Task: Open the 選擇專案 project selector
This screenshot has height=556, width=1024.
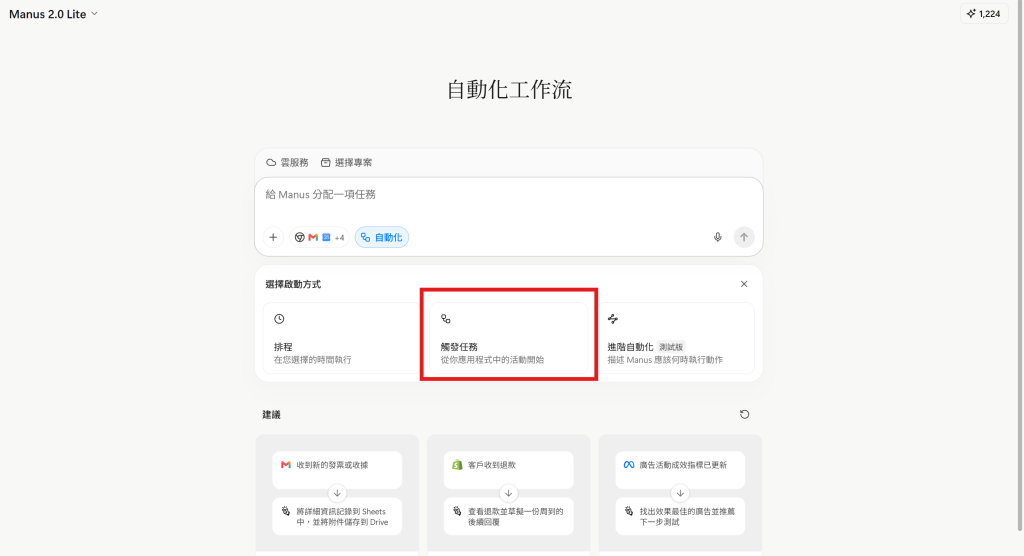Action: (x=346, y=163)
